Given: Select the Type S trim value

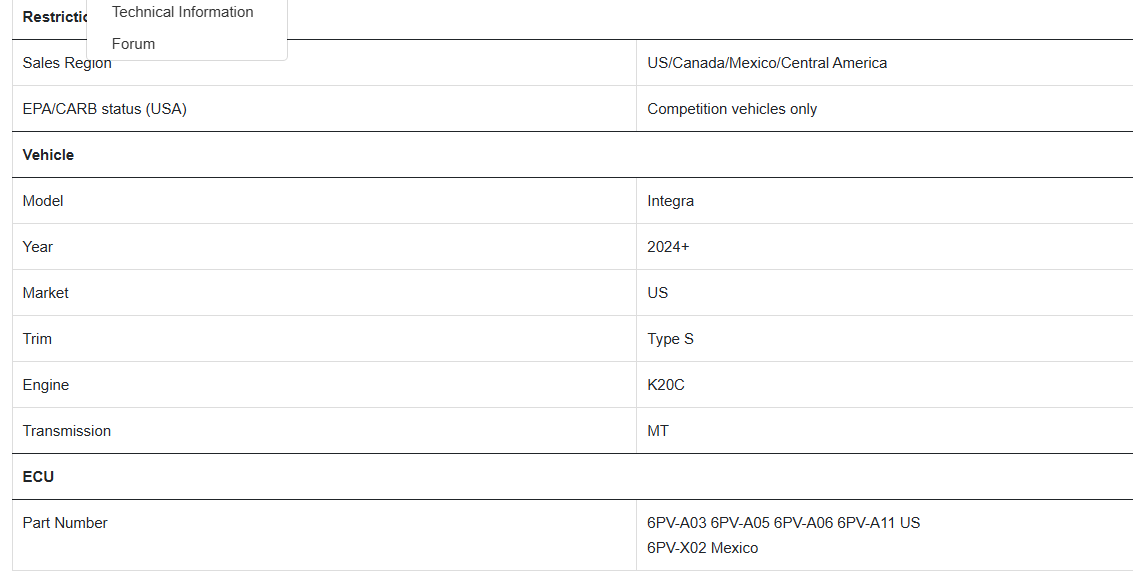Looking at the screenshot, I should click(671, 339).
